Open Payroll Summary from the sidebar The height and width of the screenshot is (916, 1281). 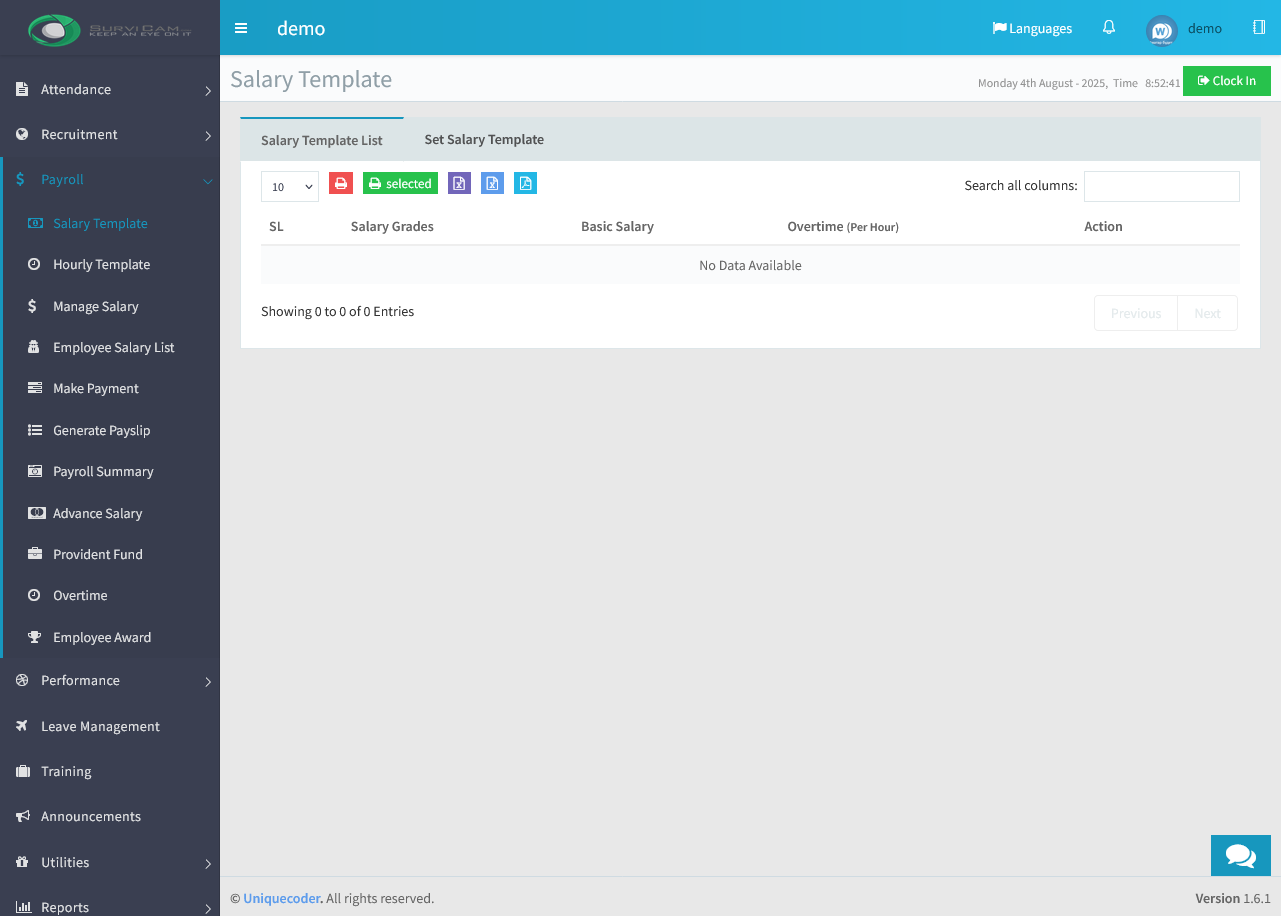[x=110, y=472]
